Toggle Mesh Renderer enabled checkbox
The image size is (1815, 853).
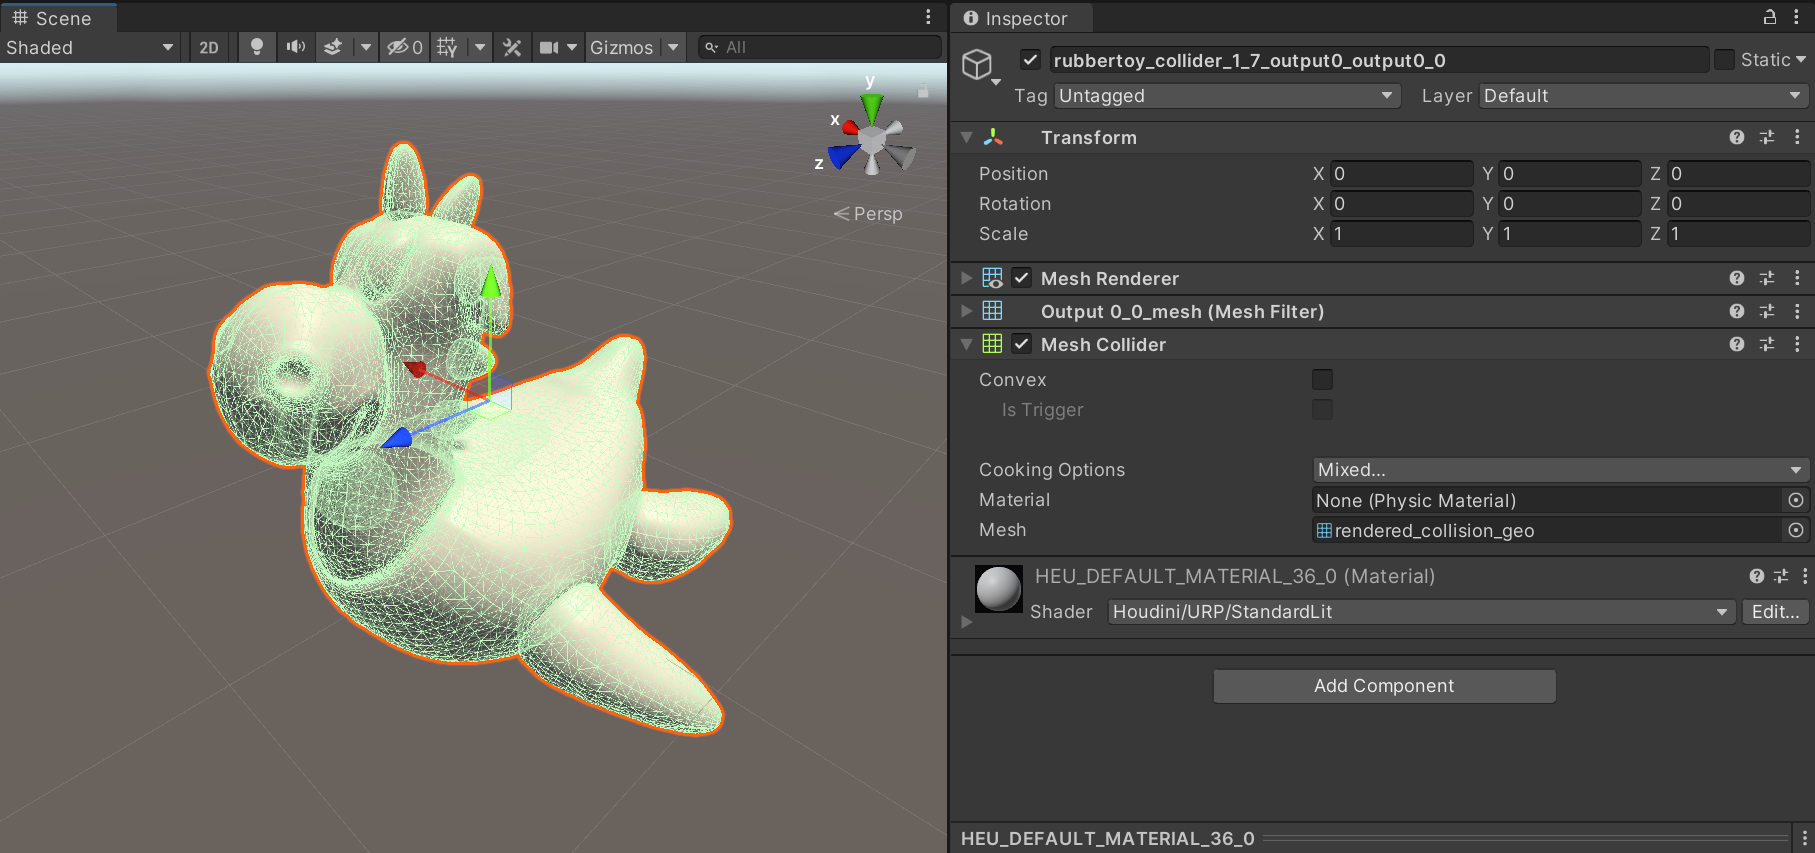[x=1021, y=278]
